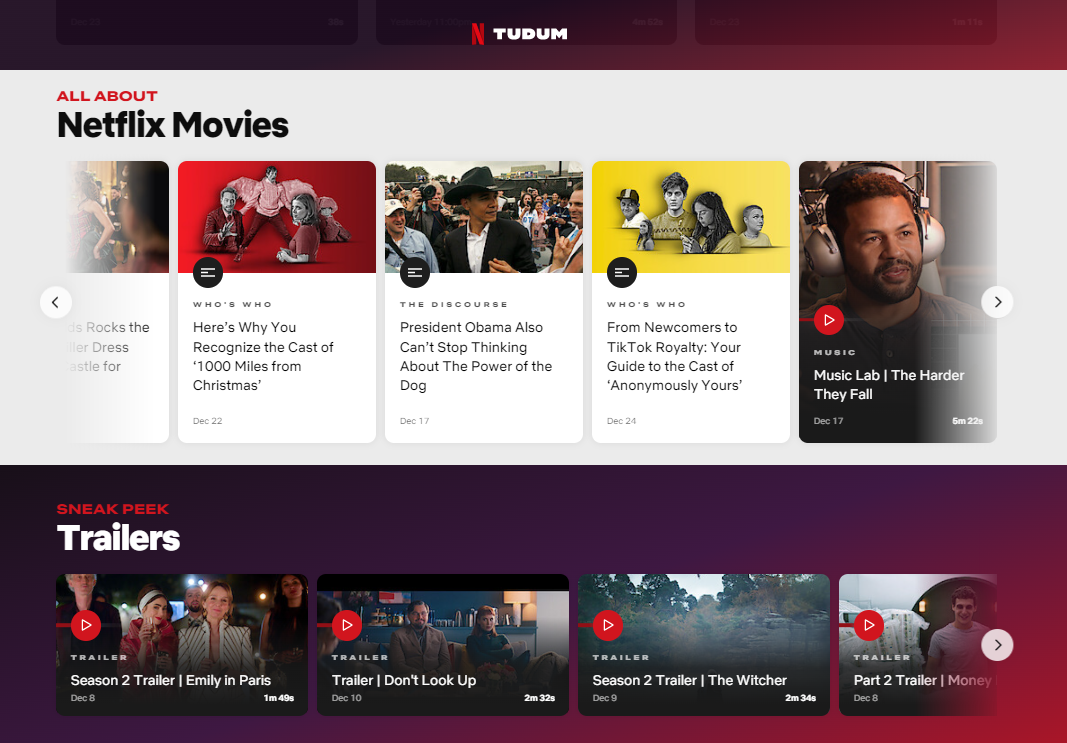Click 'Dec 22' date on 1000 Miles card
Image resolution: width=1067 pixels, height=743 pixels.
pyautogui.click(x=208, y=421)
